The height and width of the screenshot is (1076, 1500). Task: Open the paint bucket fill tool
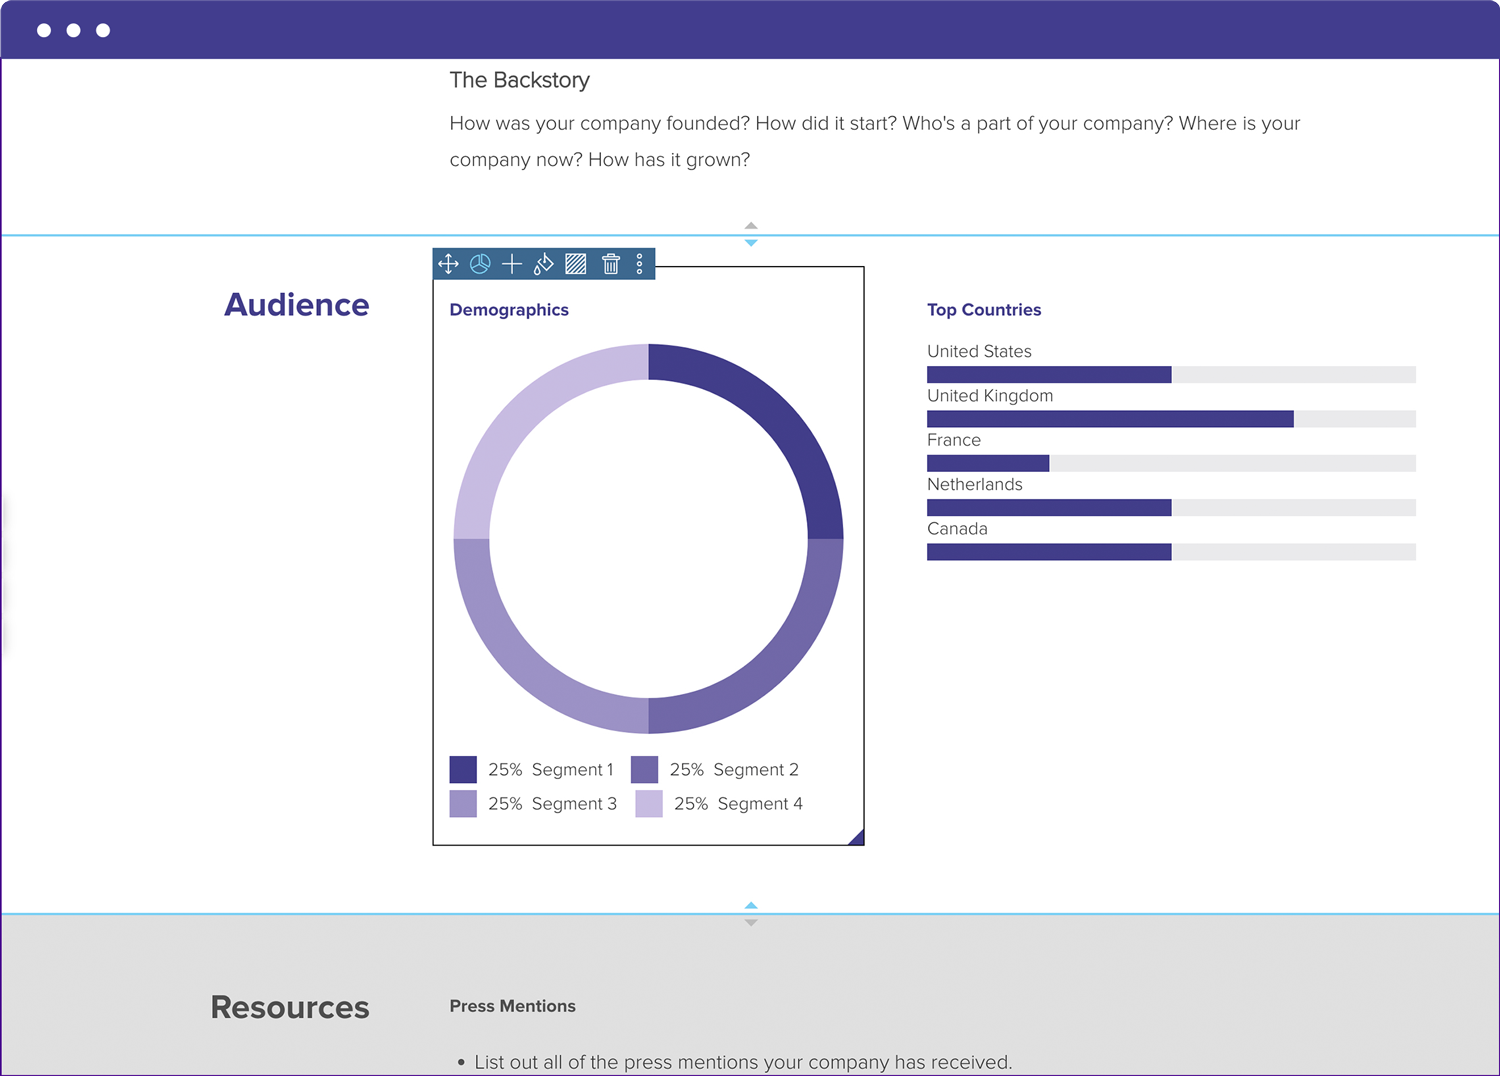[543, 264]
